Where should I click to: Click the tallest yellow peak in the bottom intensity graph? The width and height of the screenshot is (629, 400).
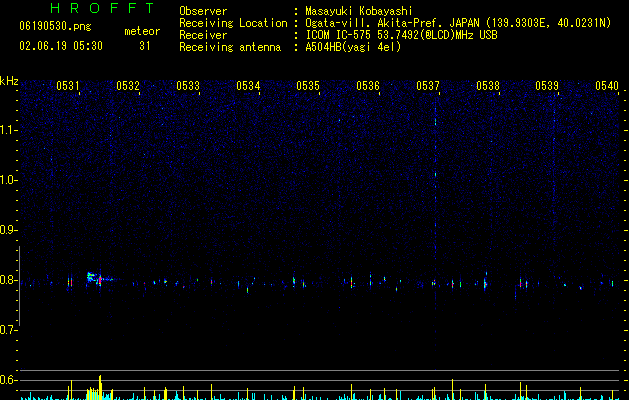coord(100,388)
